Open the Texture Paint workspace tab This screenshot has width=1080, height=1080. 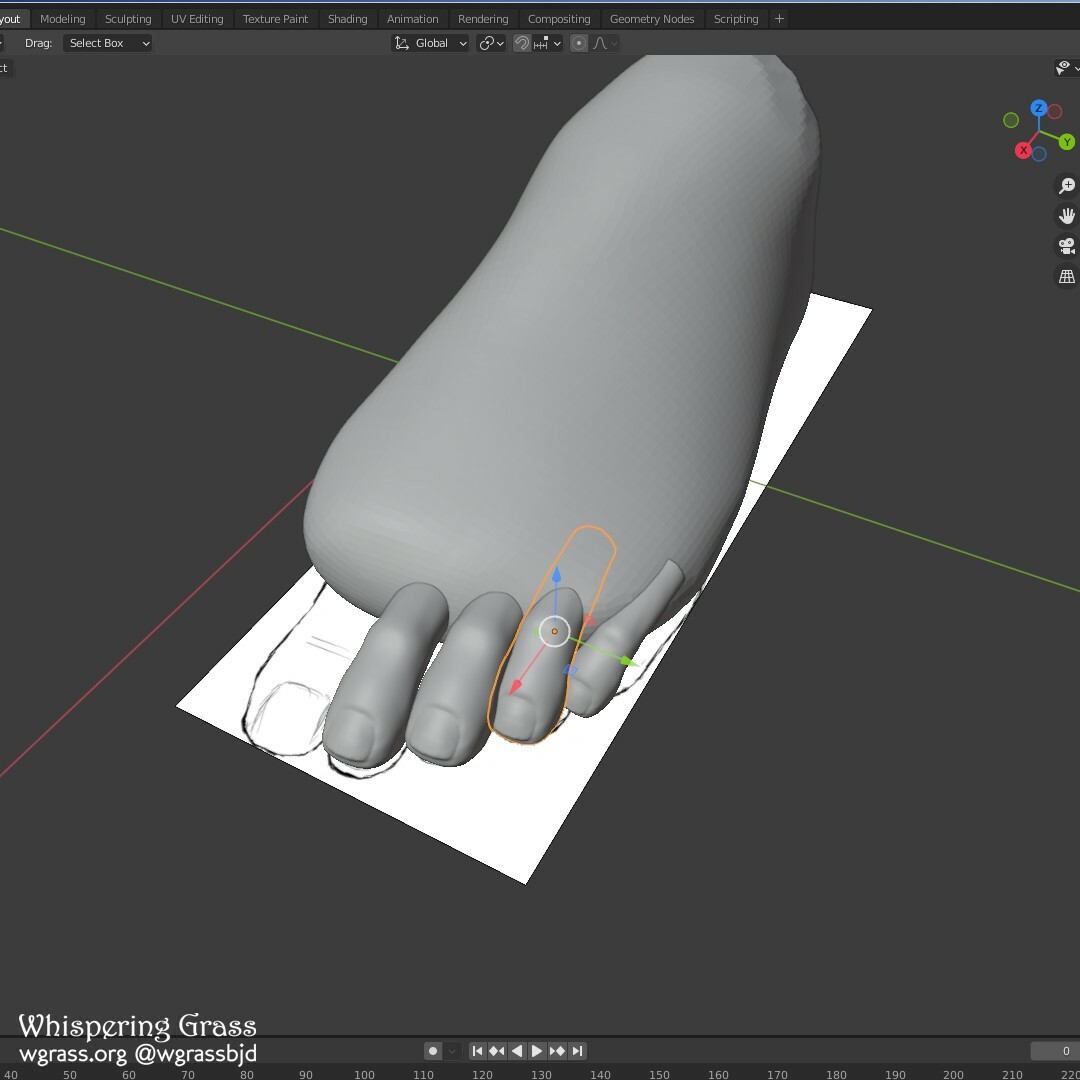click(x=276, y=19)
